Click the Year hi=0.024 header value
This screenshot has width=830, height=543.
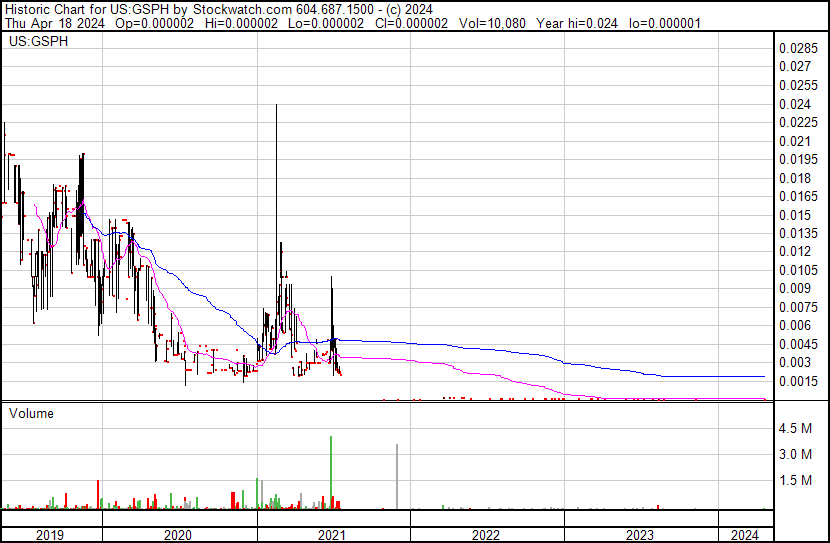click(577, 23)
